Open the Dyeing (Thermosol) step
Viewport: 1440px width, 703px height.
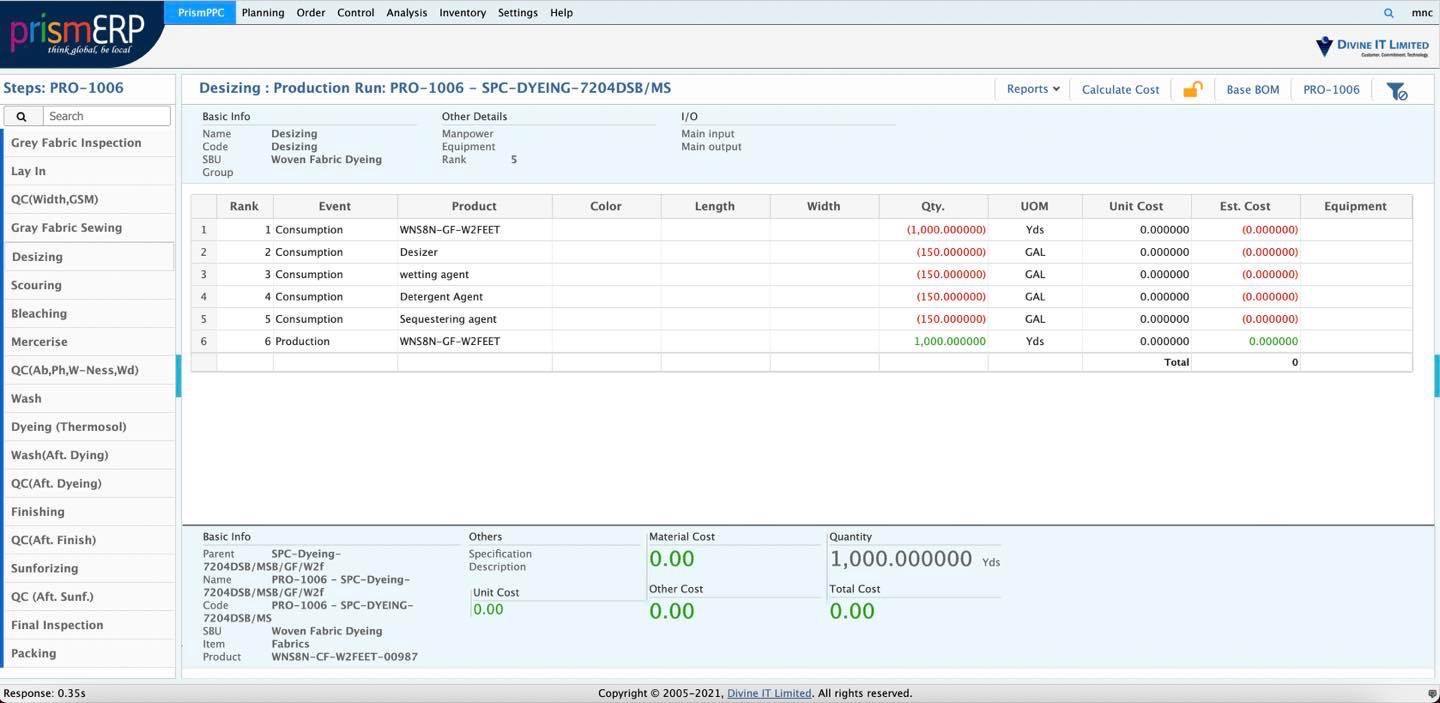coord(68,427)
